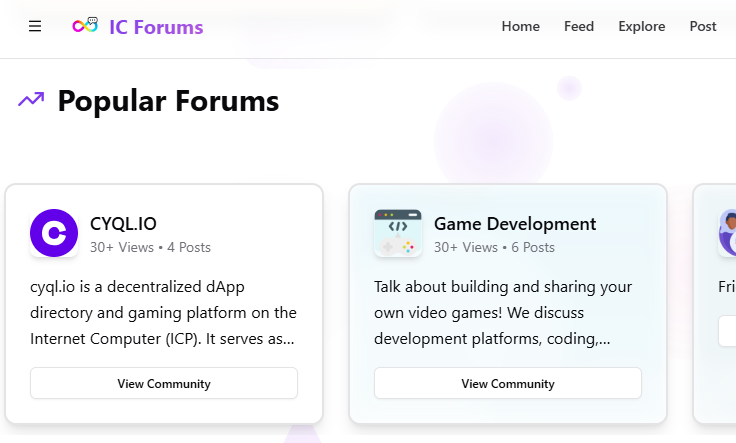Image resolution: width=736 pixels, height=443 pixels.
Task: Click the Game Development forum name
Action: point(515,224)
